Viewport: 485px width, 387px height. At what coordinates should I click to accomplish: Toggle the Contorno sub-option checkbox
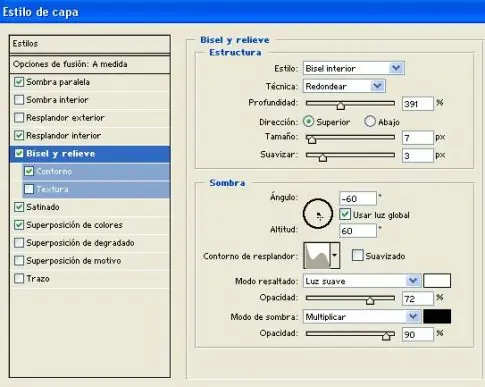point(29,171)
